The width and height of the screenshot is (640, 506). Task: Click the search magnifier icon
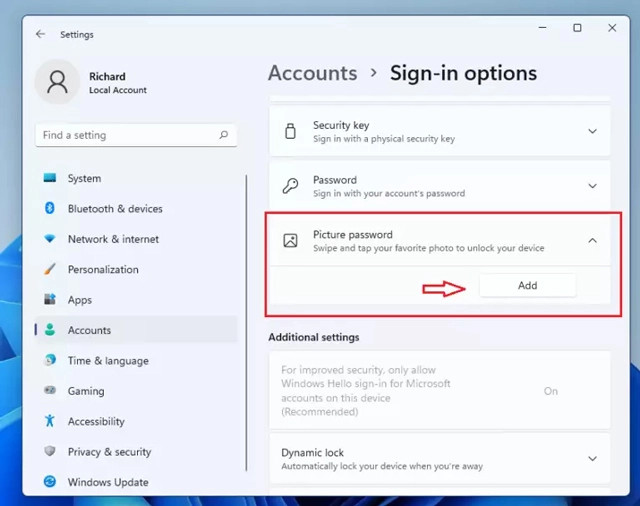pyautogui.click(x=224, y=135)
